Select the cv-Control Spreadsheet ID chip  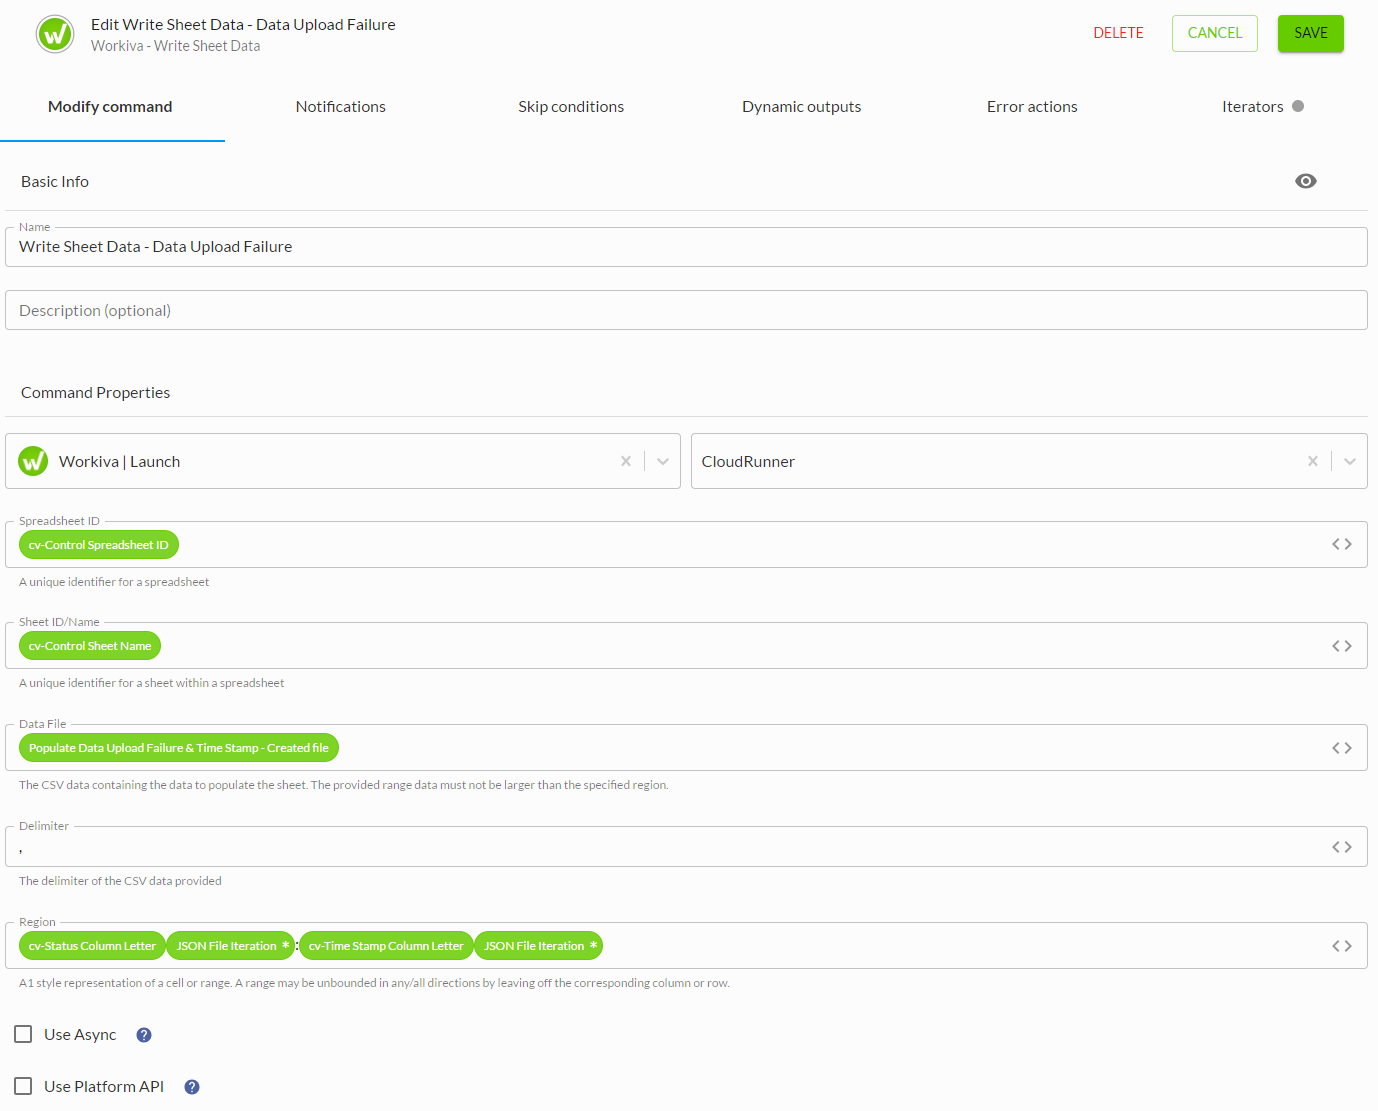click(x=99, y=545)
